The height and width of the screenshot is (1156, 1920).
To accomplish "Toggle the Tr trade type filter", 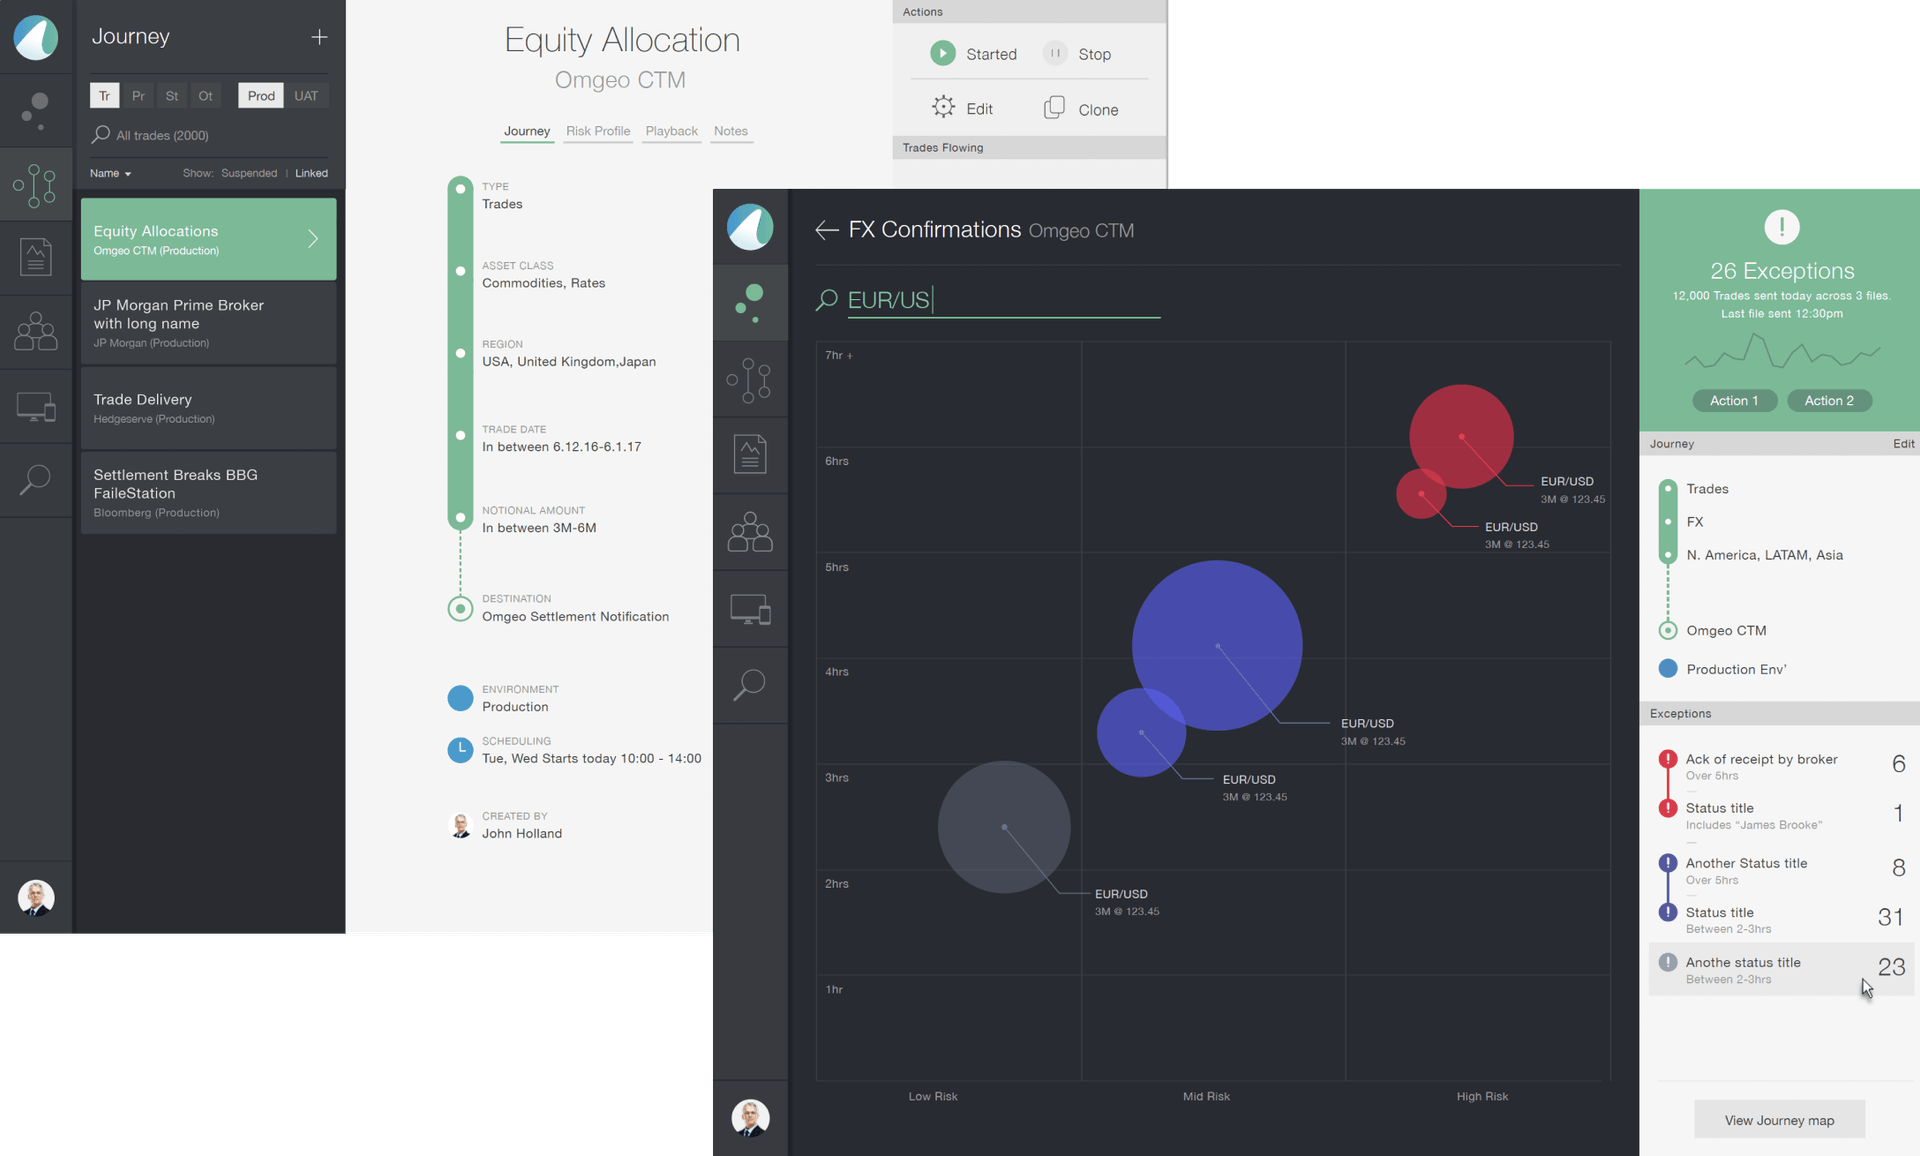I will [x=104, y=96].
